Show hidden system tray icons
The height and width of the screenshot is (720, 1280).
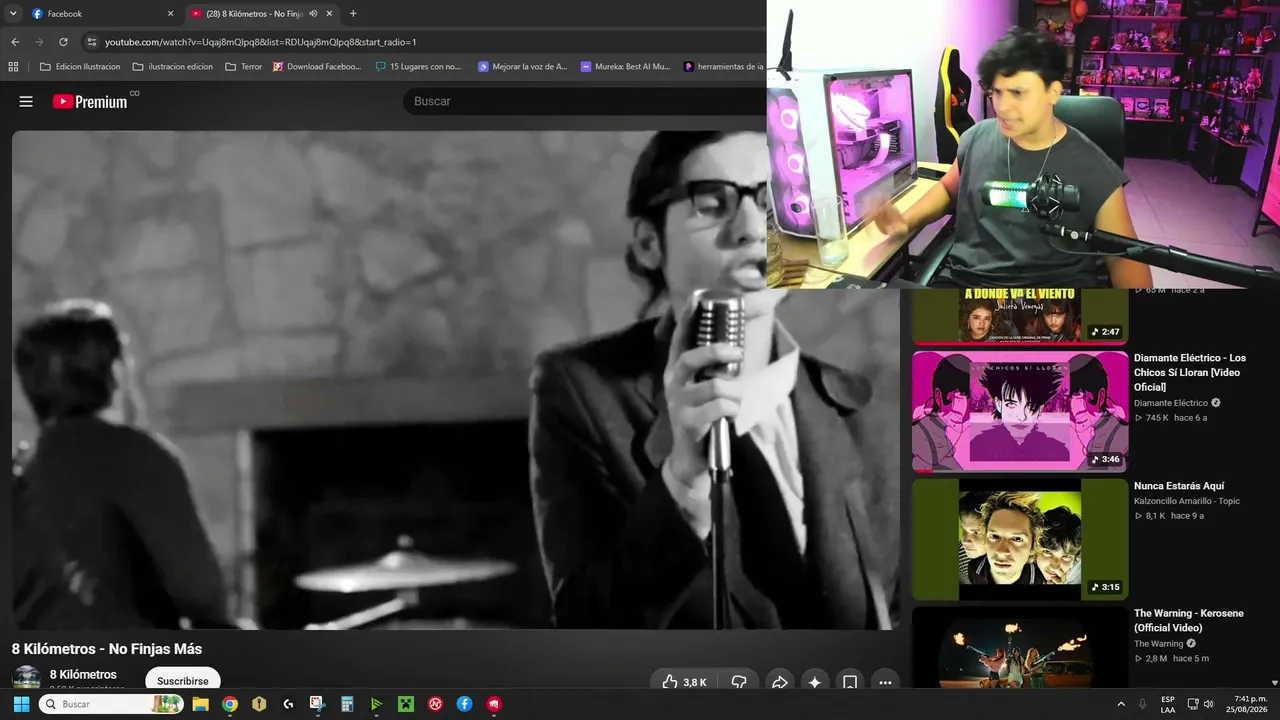click(x=1121, y=704)
